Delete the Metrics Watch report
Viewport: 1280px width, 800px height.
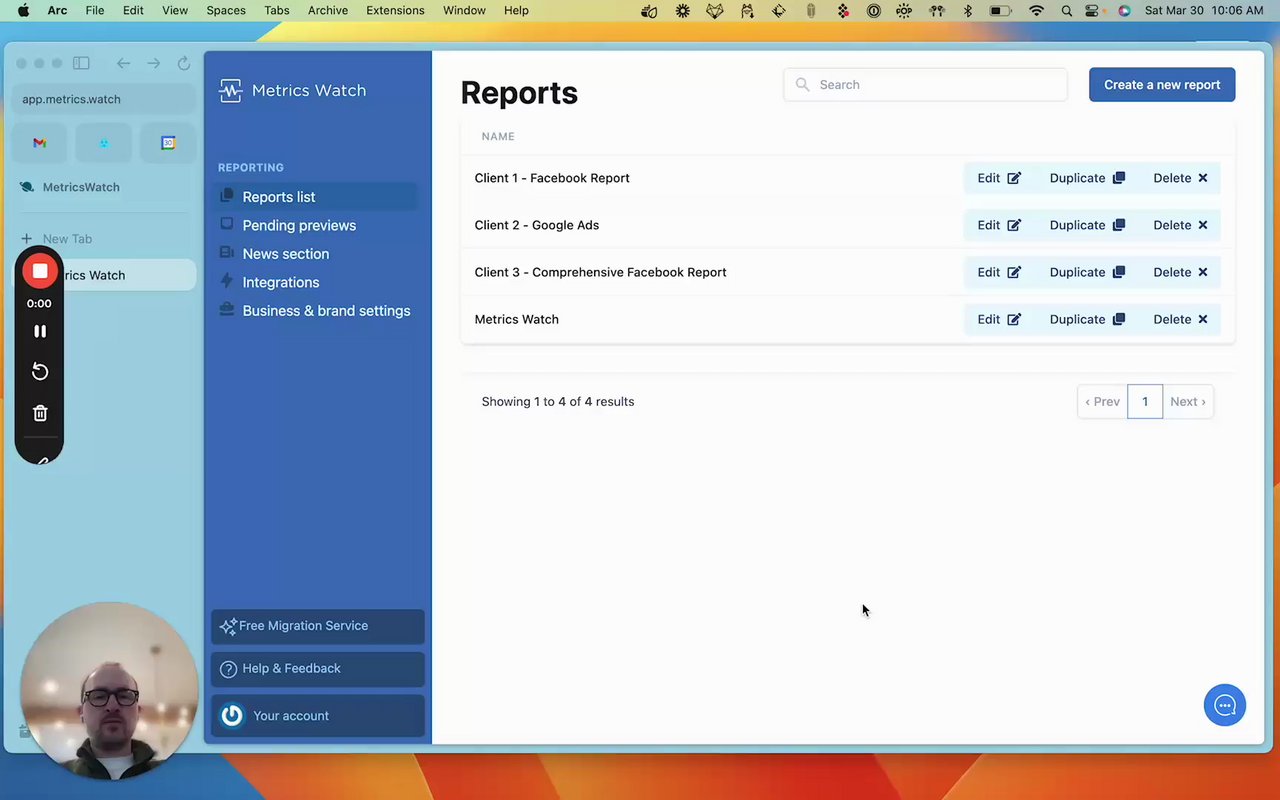pos(1180,319)
